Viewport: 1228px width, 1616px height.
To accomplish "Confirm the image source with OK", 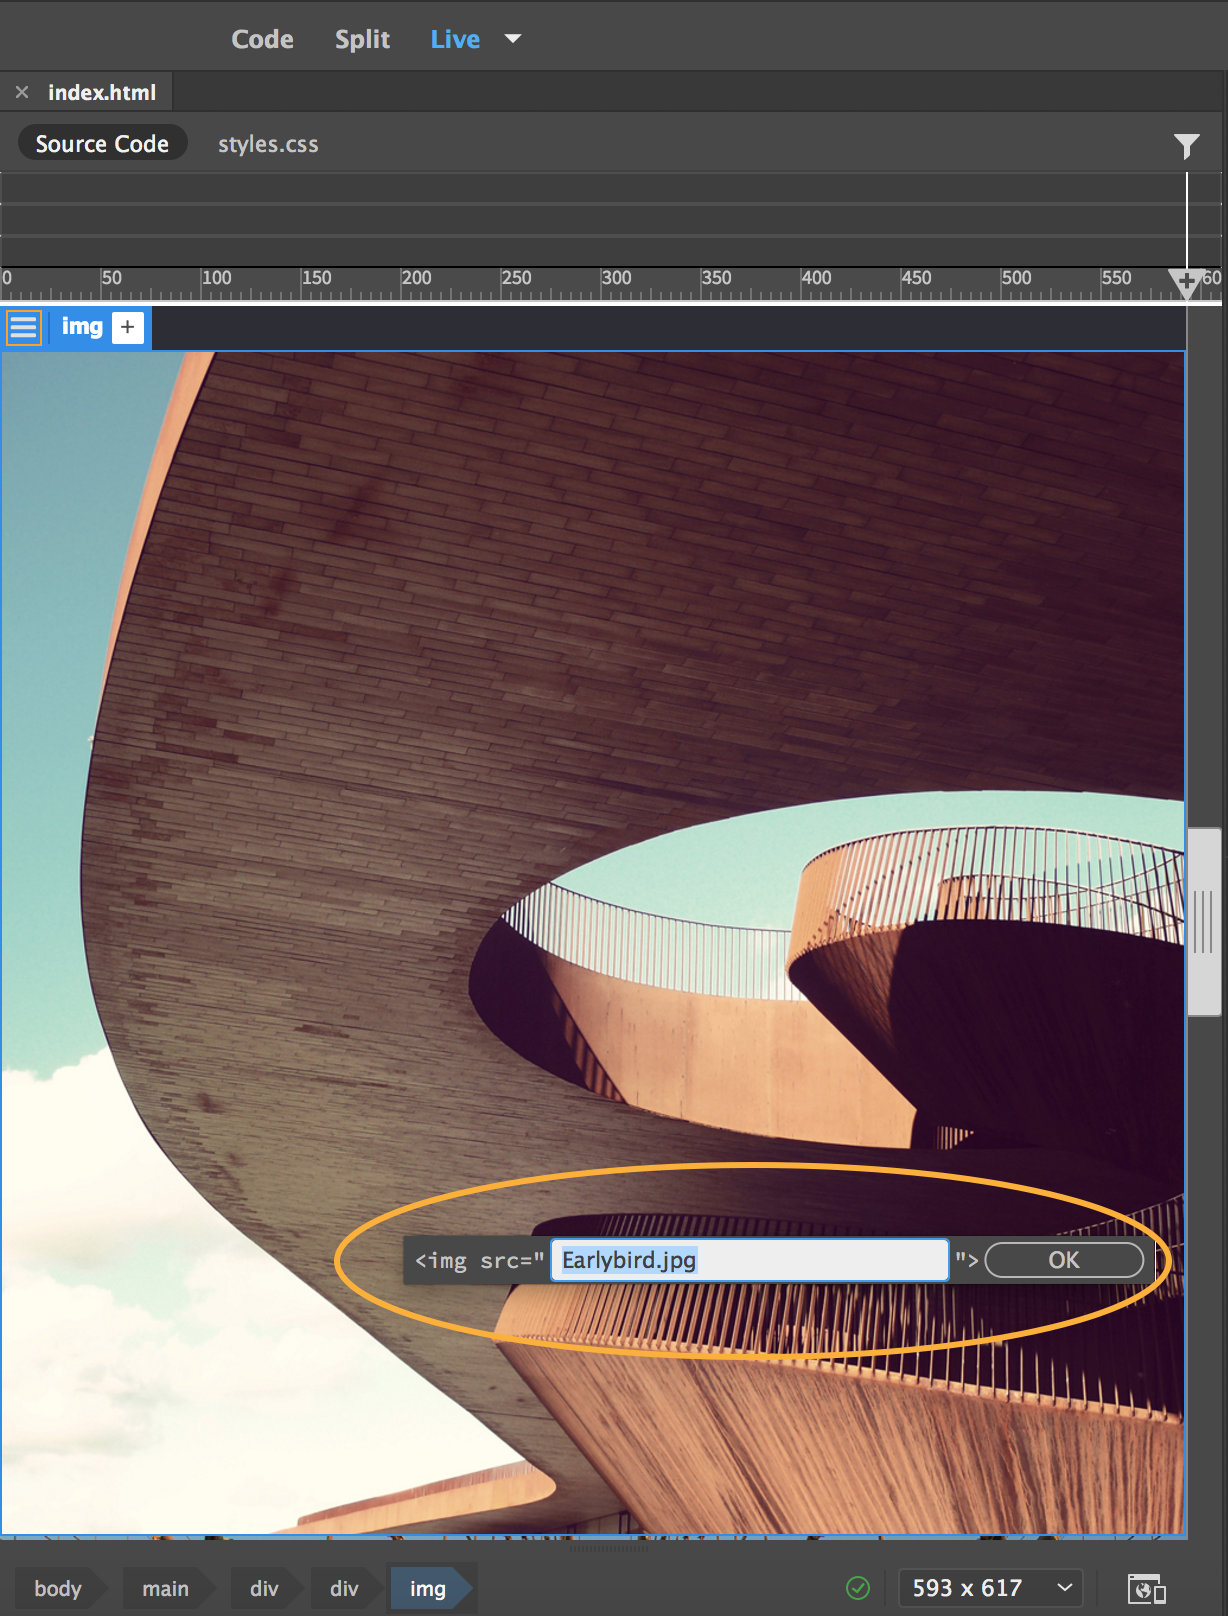I will 1064,1260.
